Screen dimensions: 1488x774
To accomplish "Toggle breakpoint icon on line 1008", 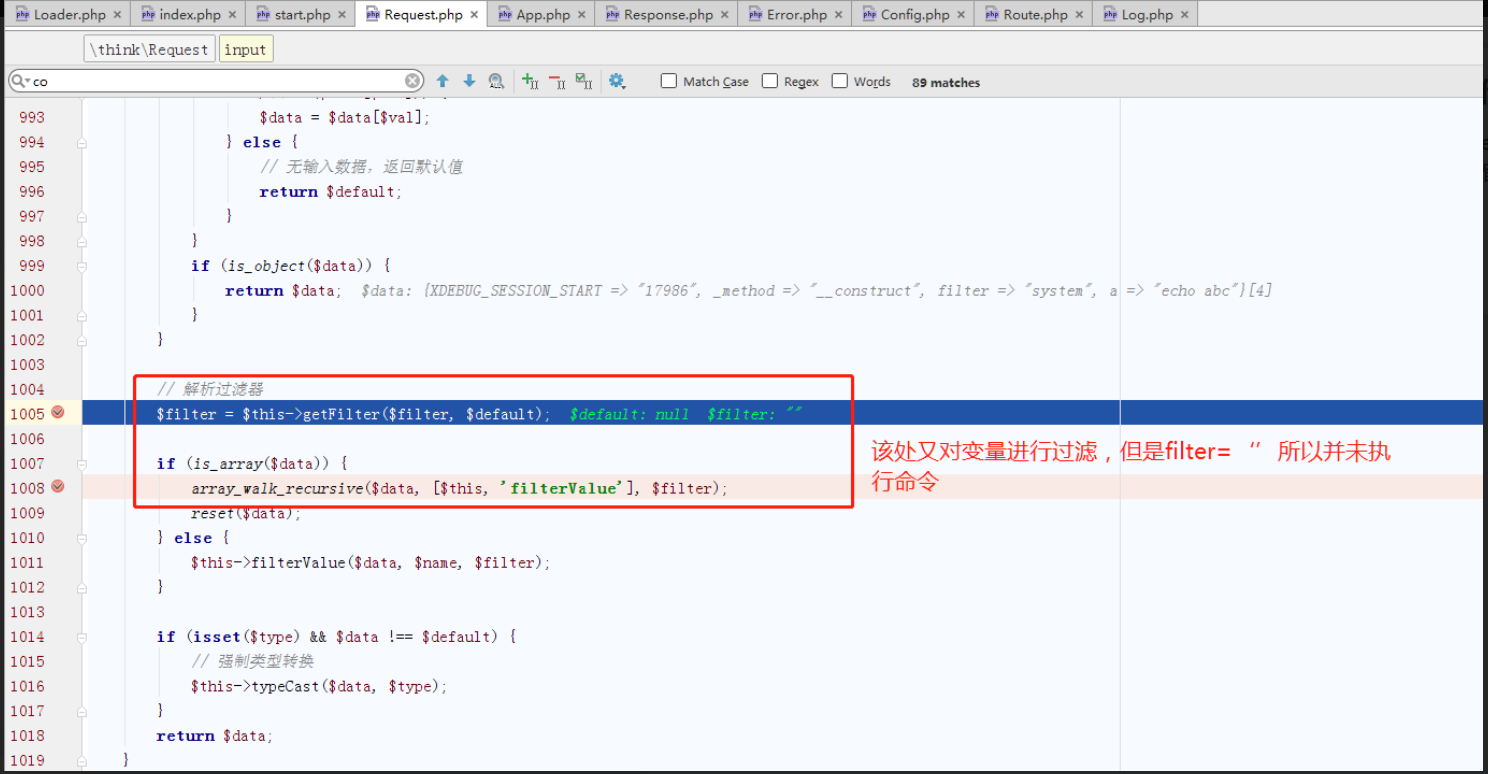I will [x=57, y=486].
